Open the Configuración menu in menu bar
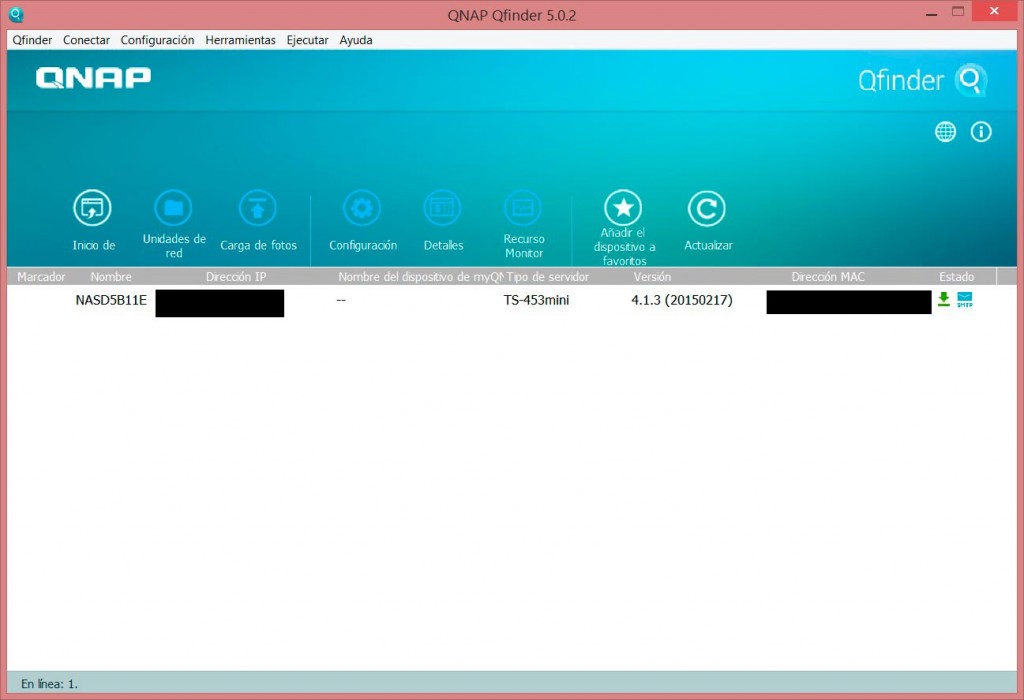The image size is (1024, 700). [157, 40]
